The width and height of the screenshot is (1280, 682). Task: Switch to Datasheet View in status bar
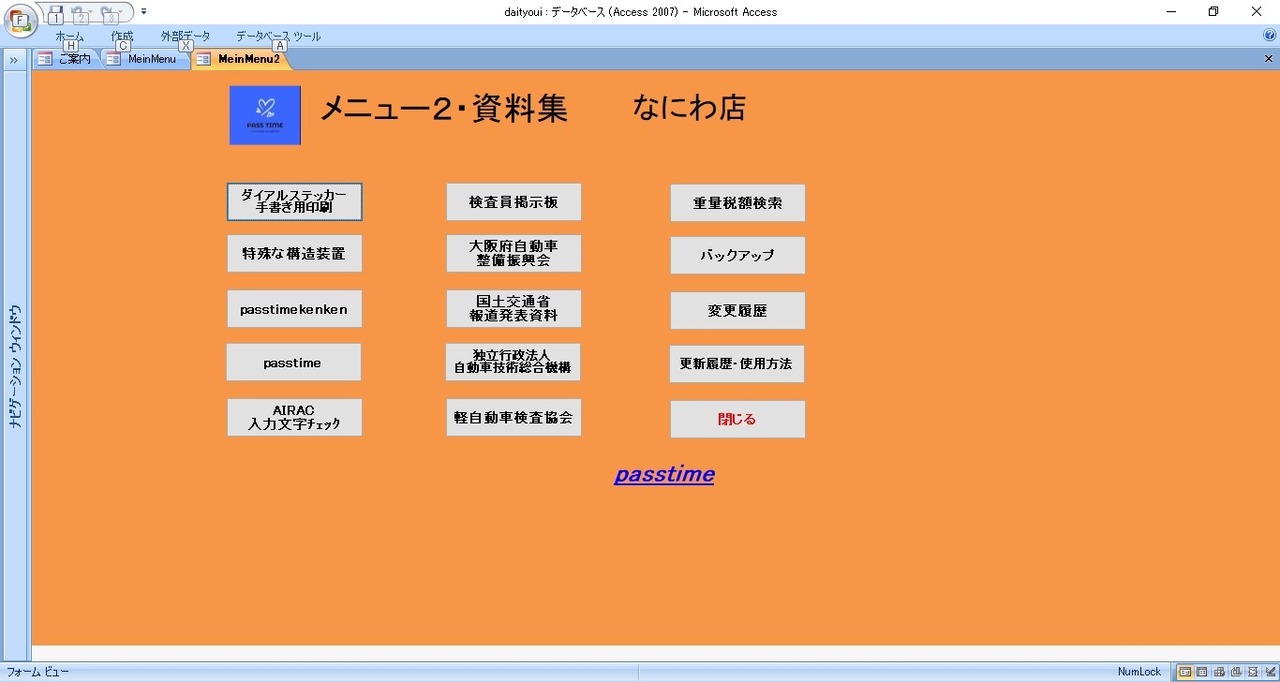[x=1202, y=672]
